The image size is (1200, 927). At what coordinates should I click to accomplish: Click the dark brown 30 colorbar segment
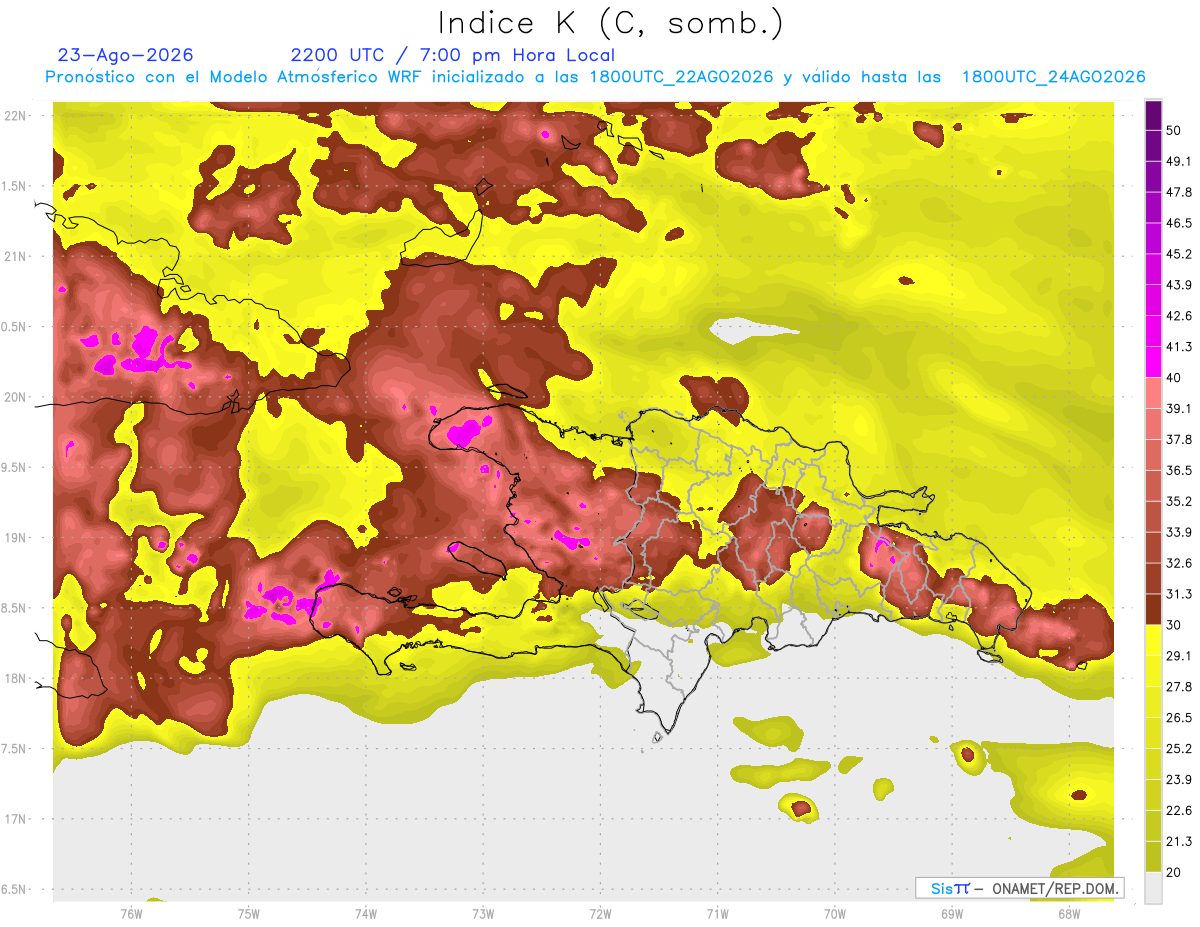click(x=1153, y=609)
